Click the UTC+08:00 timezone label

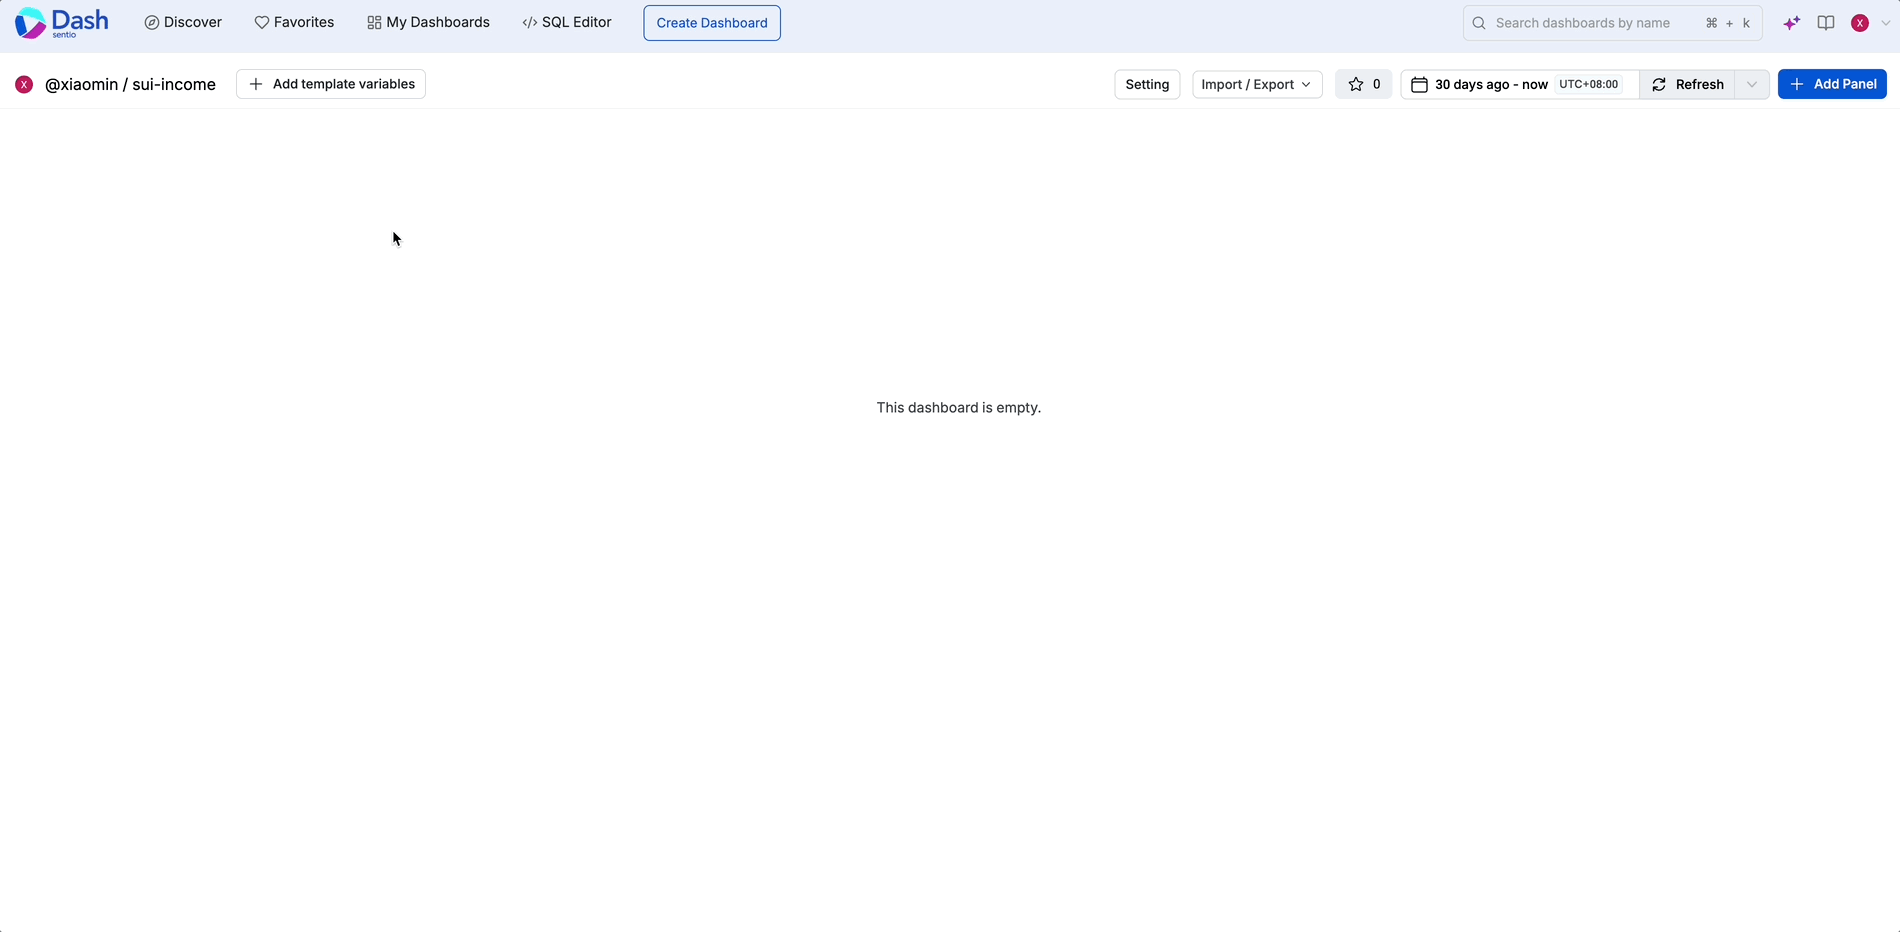pyautogui.click(x=1588, y=85)
